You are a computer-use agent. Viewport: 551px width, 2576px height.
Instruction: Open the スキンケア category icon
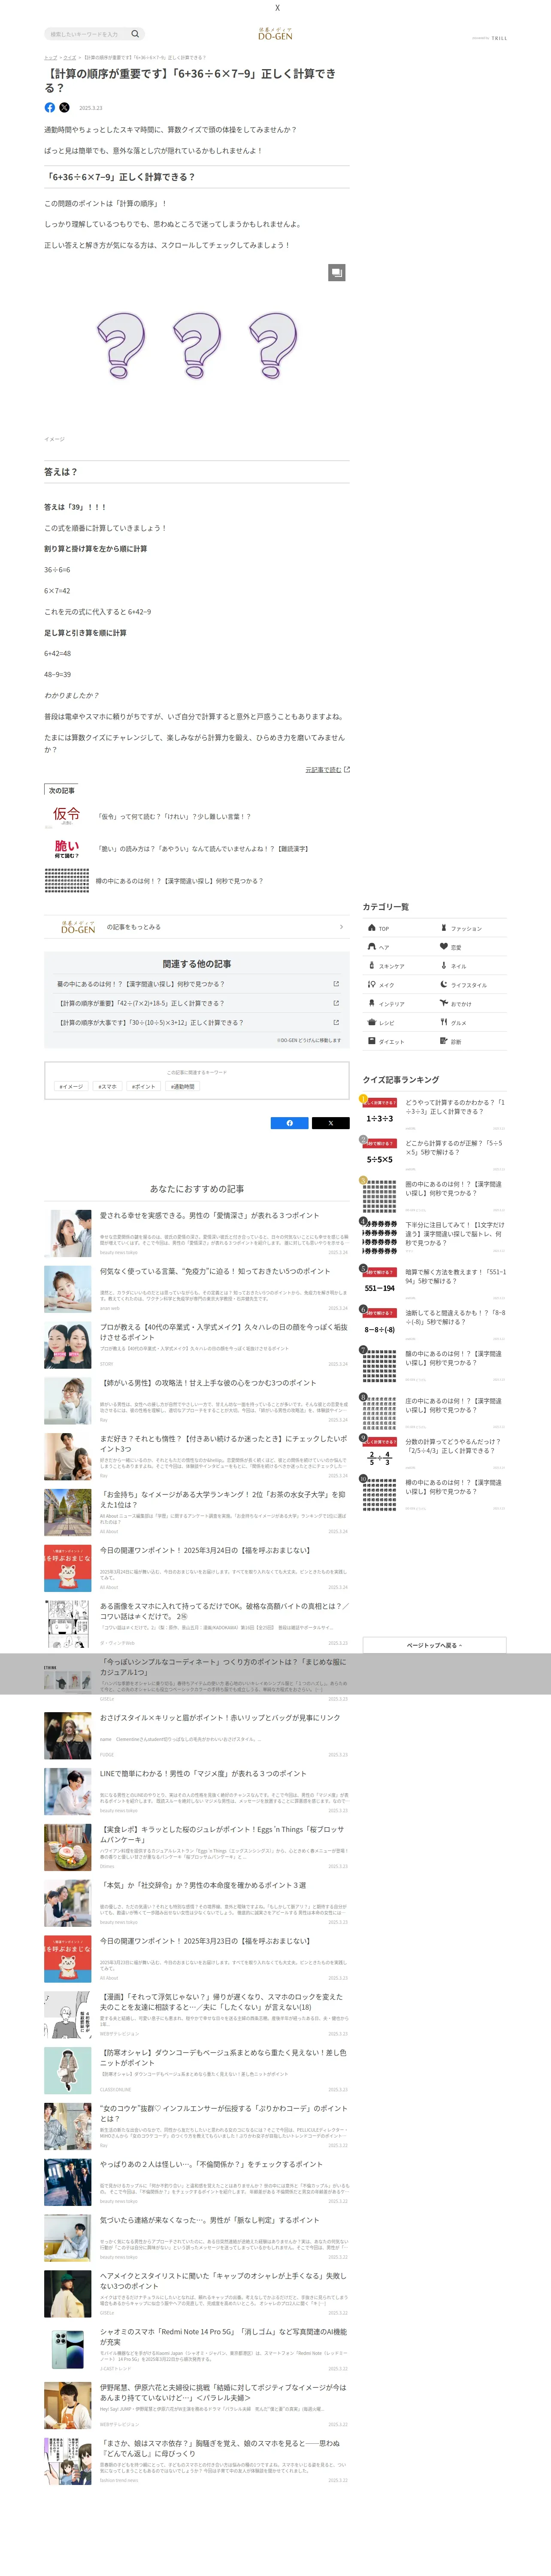pos(372,966)
